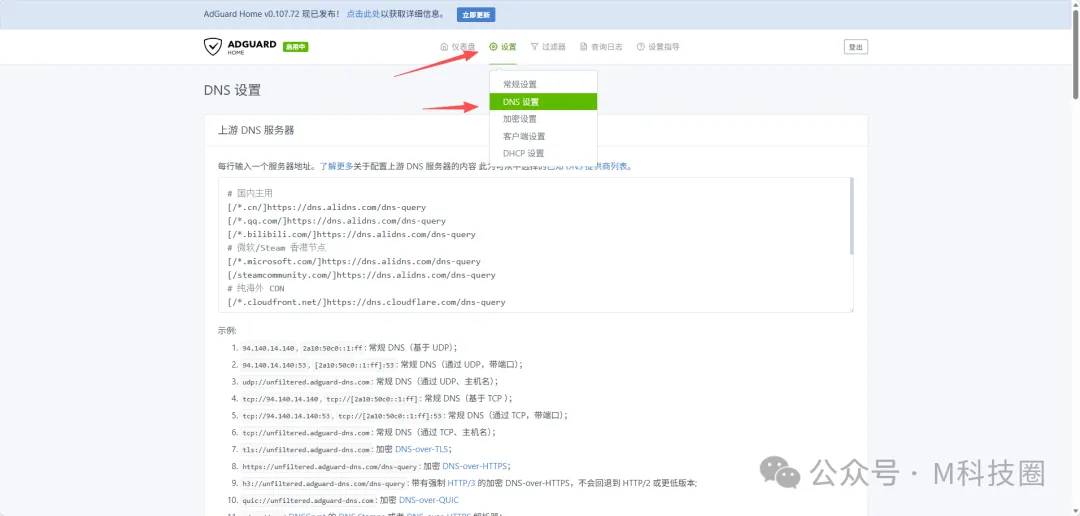Open the DNS-over-HTTPS link in example 8
Viewport: 1080px width, 516px height.
tap(475, 466)
